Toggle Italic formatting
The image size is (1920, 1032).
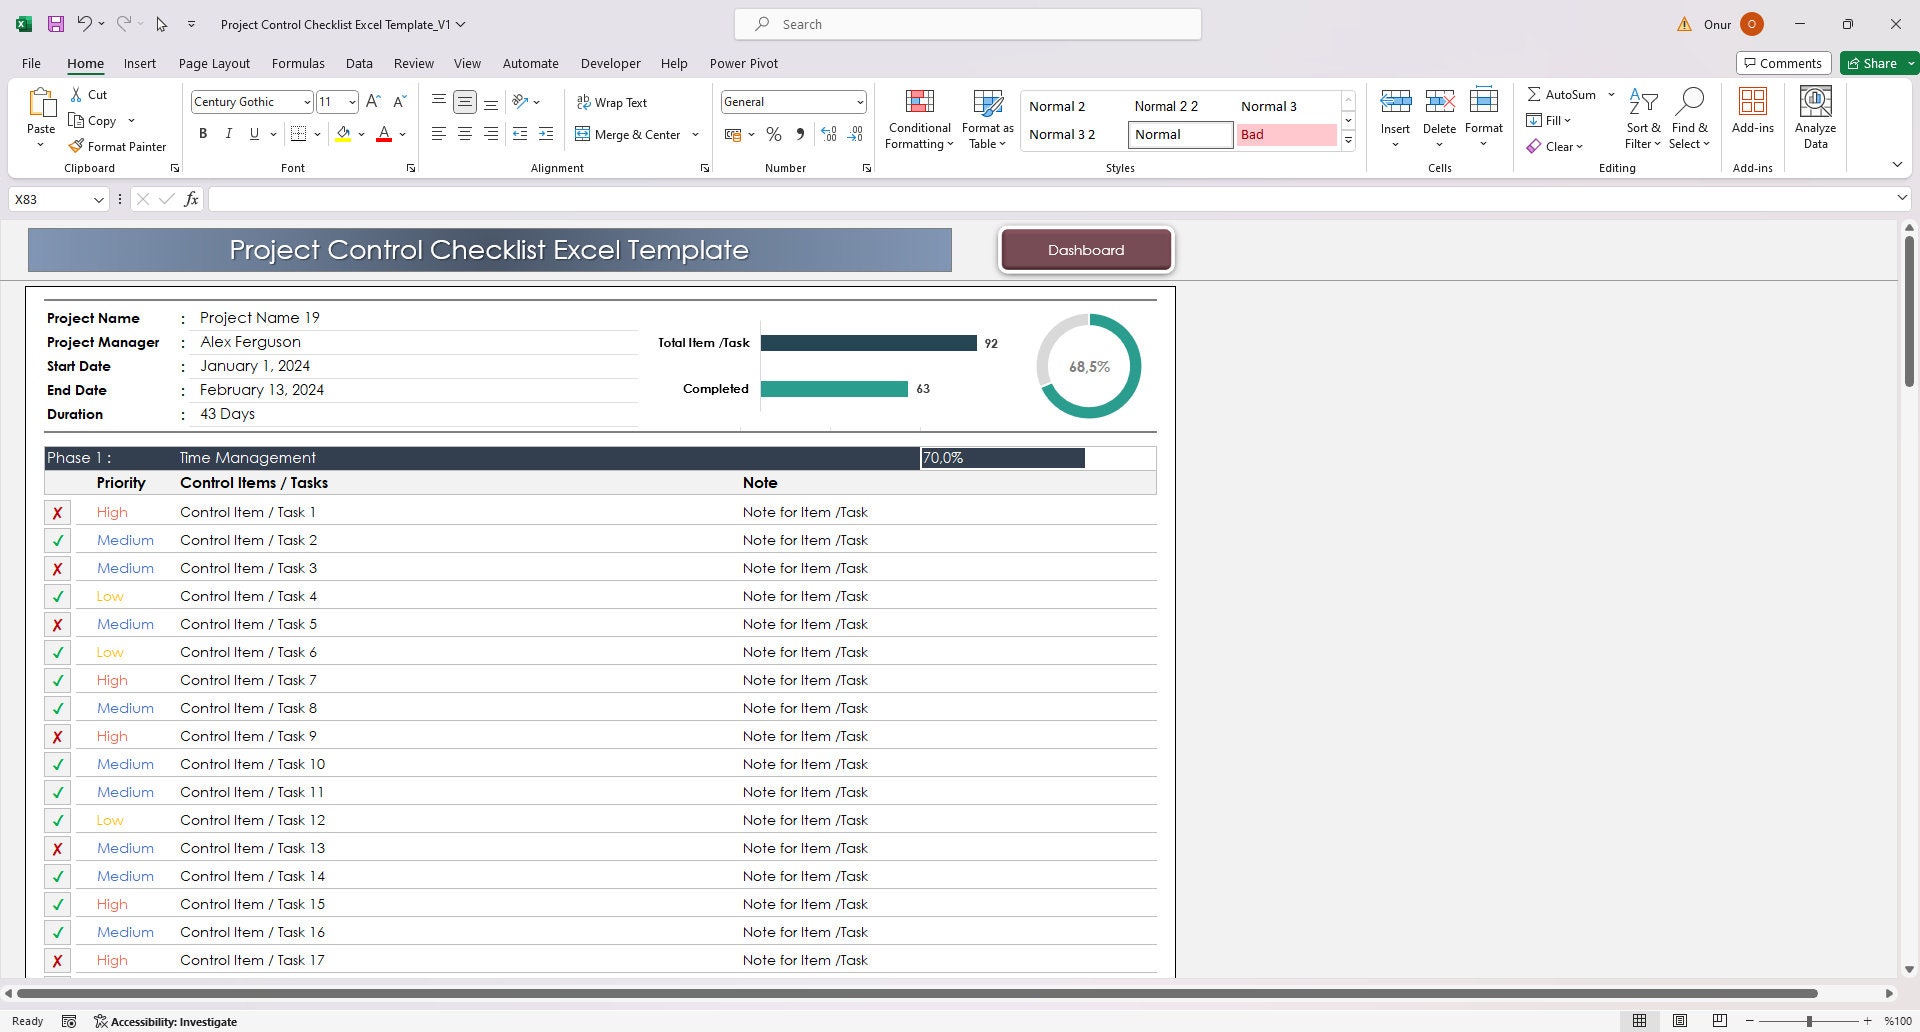(x=228, y=134)
